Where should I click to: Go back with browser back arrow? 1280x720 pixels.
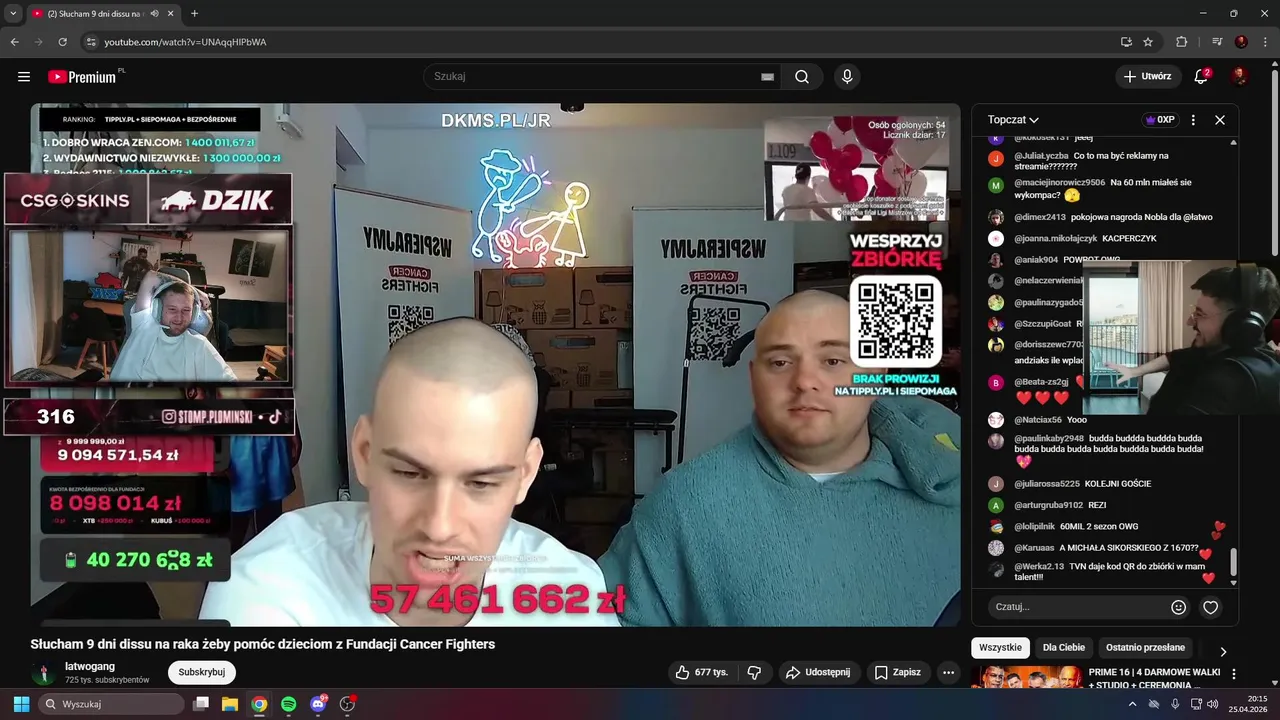[14, 42]
